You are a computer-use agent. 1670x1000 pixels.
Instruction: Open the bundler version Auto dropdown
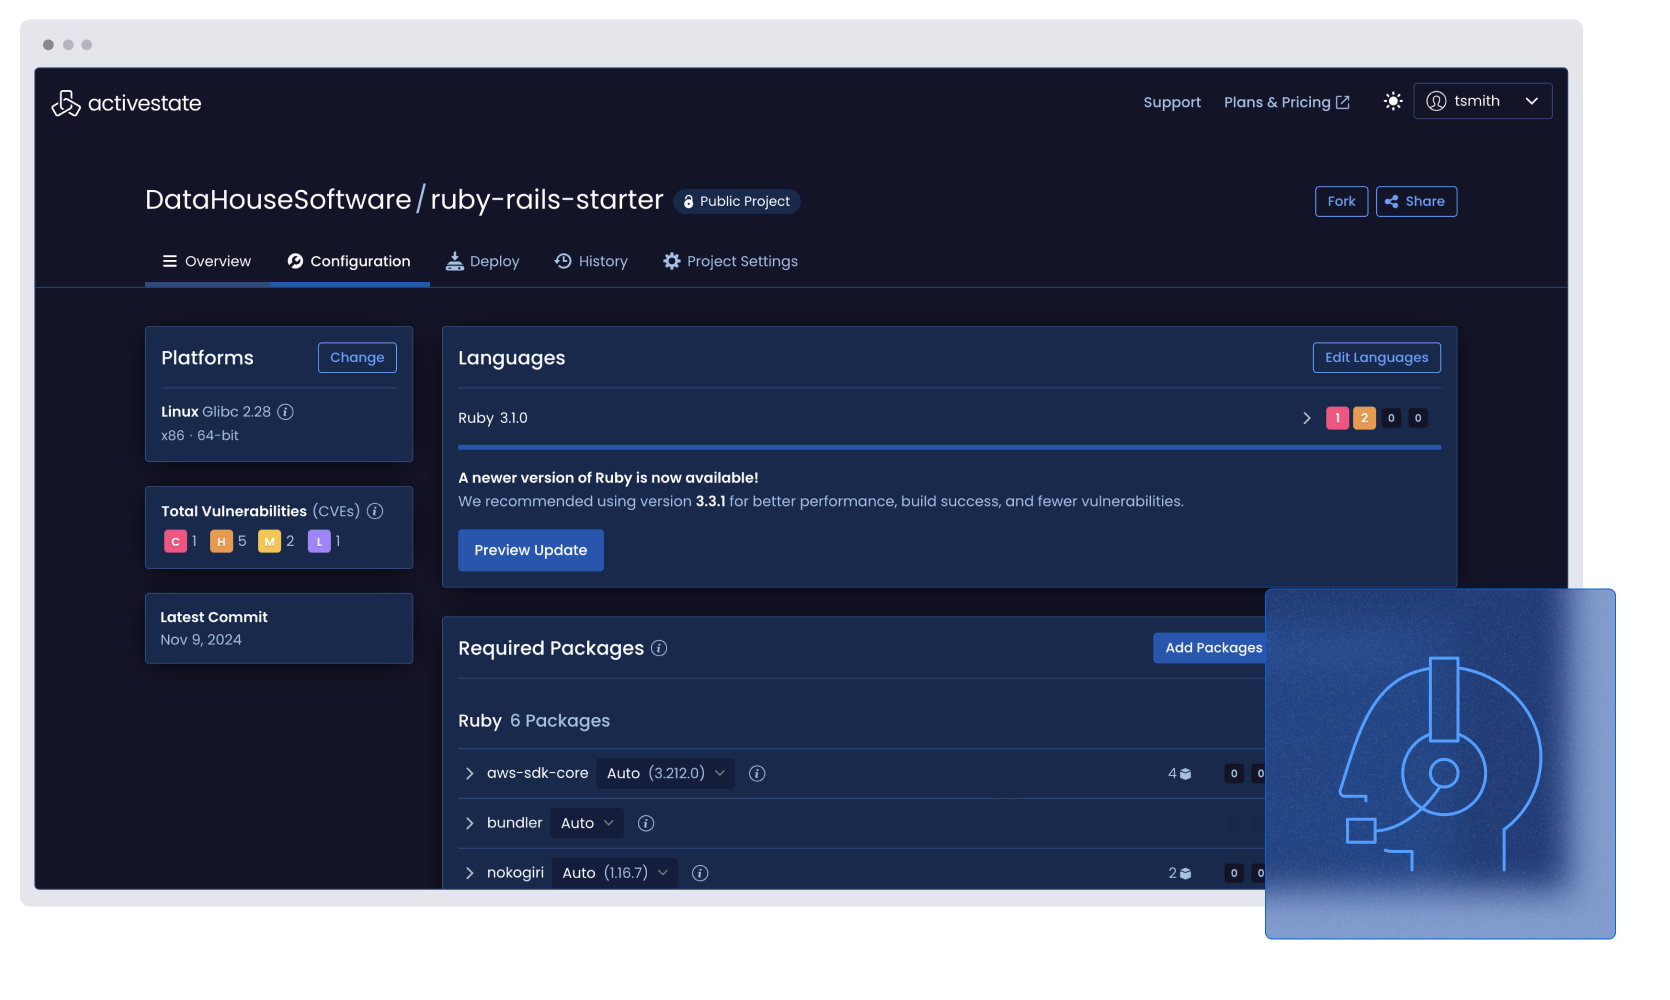click(x=587, y=823)
